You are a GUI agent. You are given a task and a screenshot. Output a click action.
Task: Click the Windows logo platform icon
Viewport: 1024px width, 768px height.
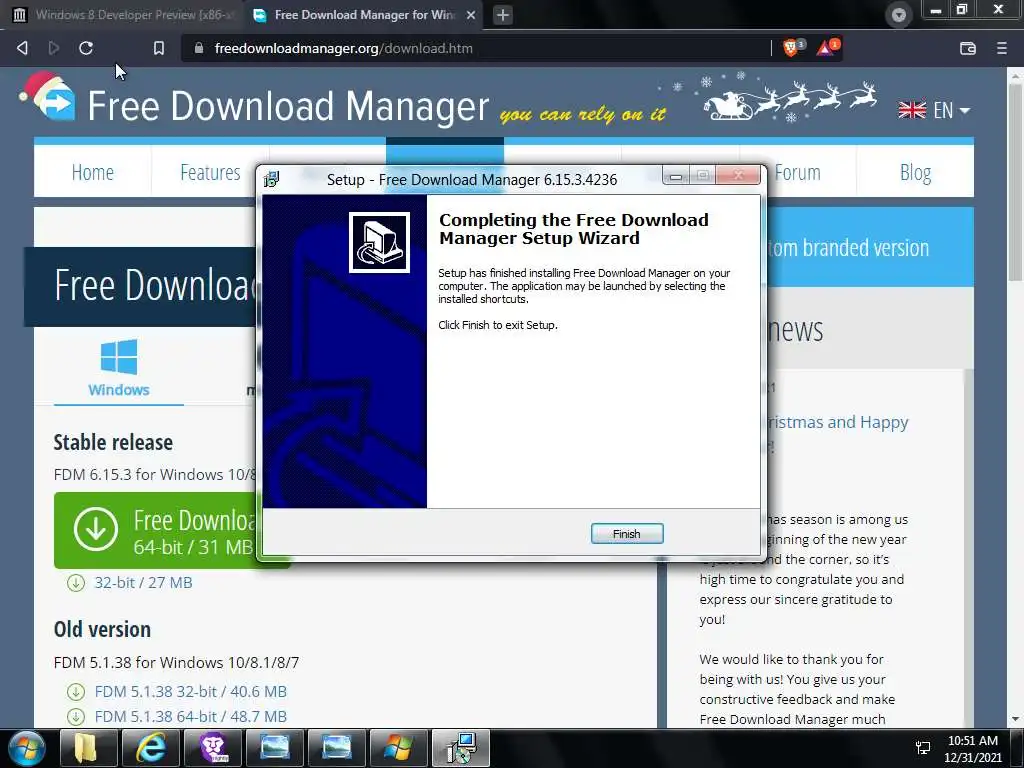119,357
